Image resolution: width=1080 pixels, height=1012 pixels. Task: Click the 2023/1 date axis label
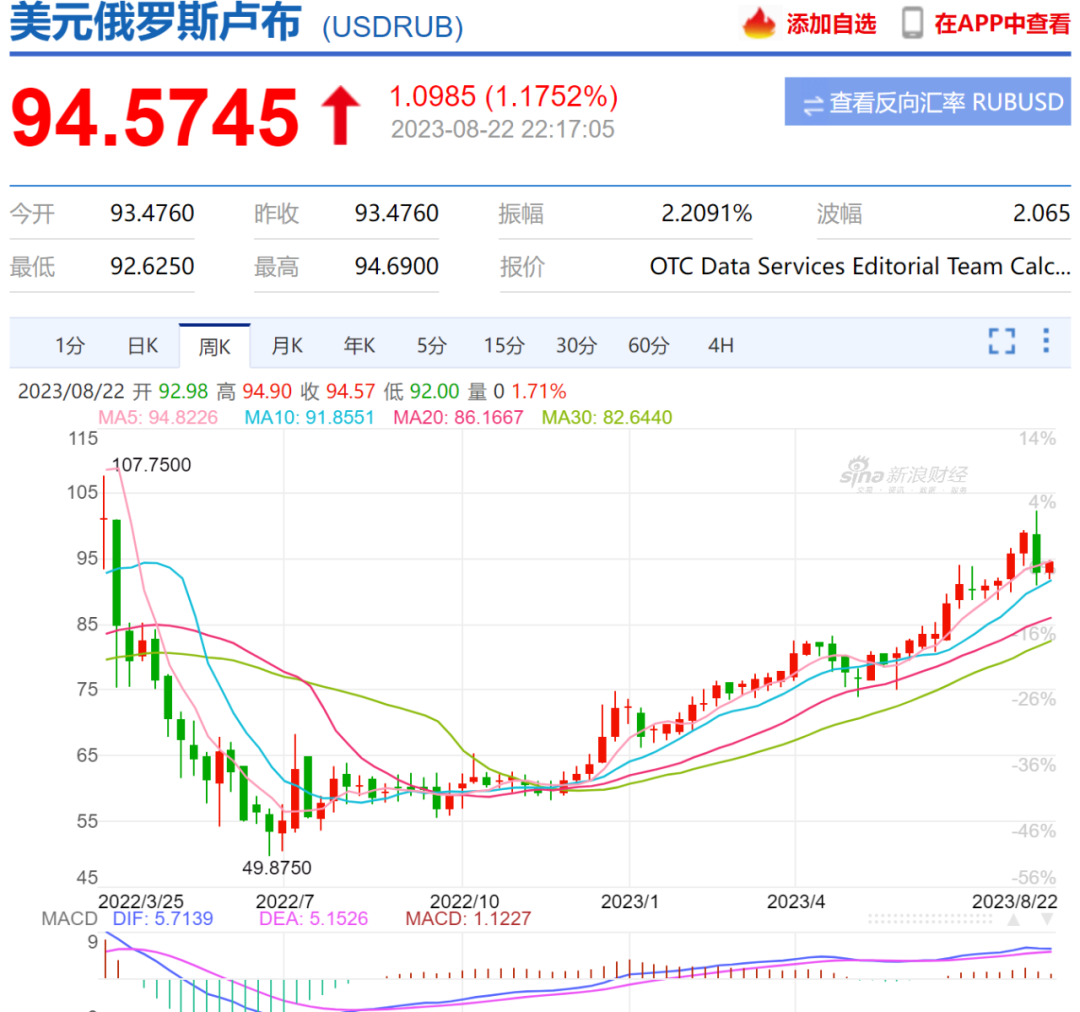(x=630, y=902)
